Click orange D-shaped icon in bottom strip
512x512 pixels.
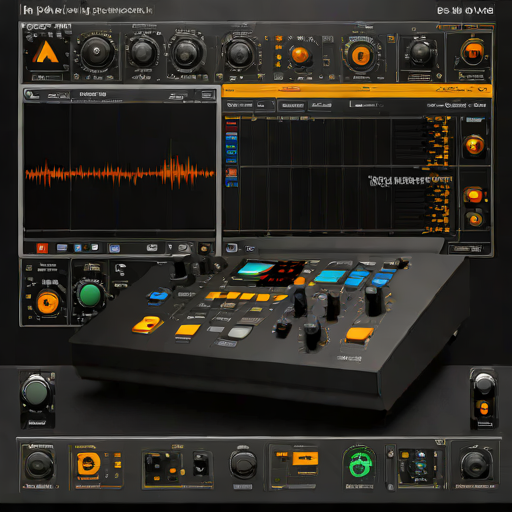pos(88,464)
